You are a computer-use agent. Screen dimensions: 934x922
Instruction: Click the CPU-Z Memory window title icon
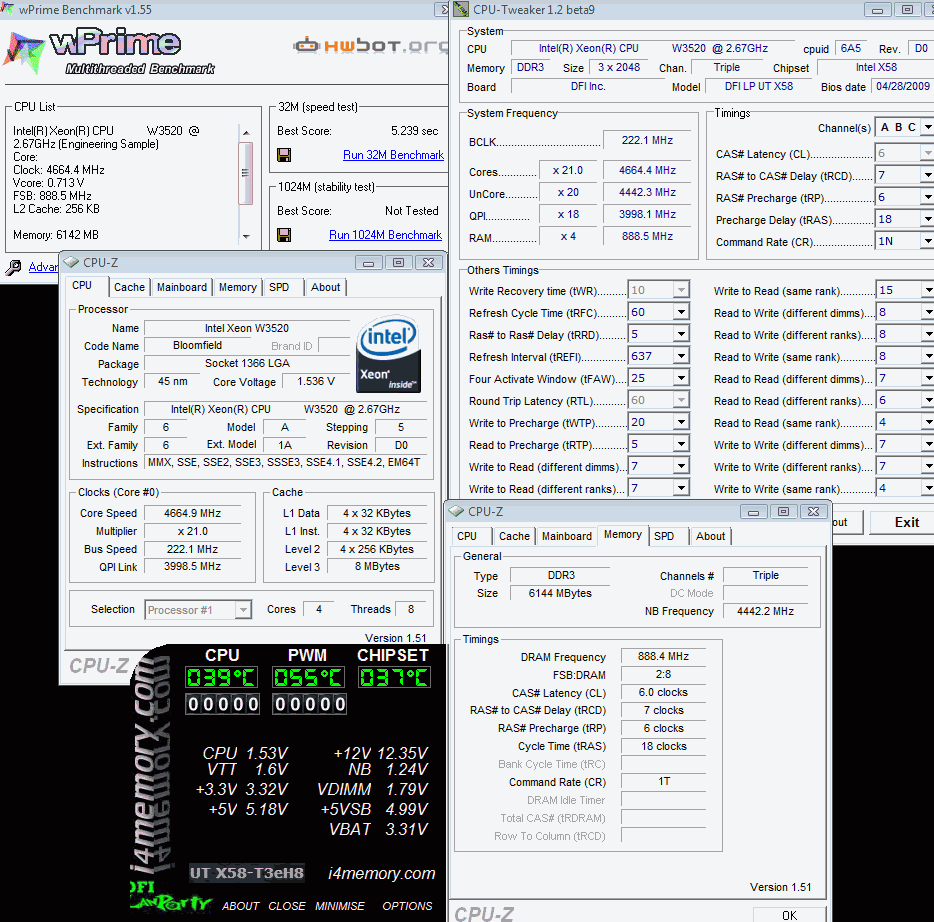(456, 511)
